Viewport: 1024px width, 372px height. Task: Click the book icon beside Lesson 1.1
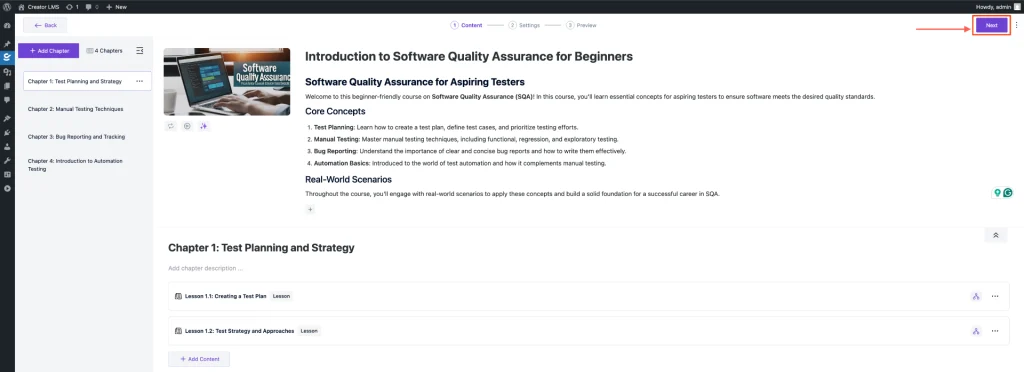coord(178,296)
